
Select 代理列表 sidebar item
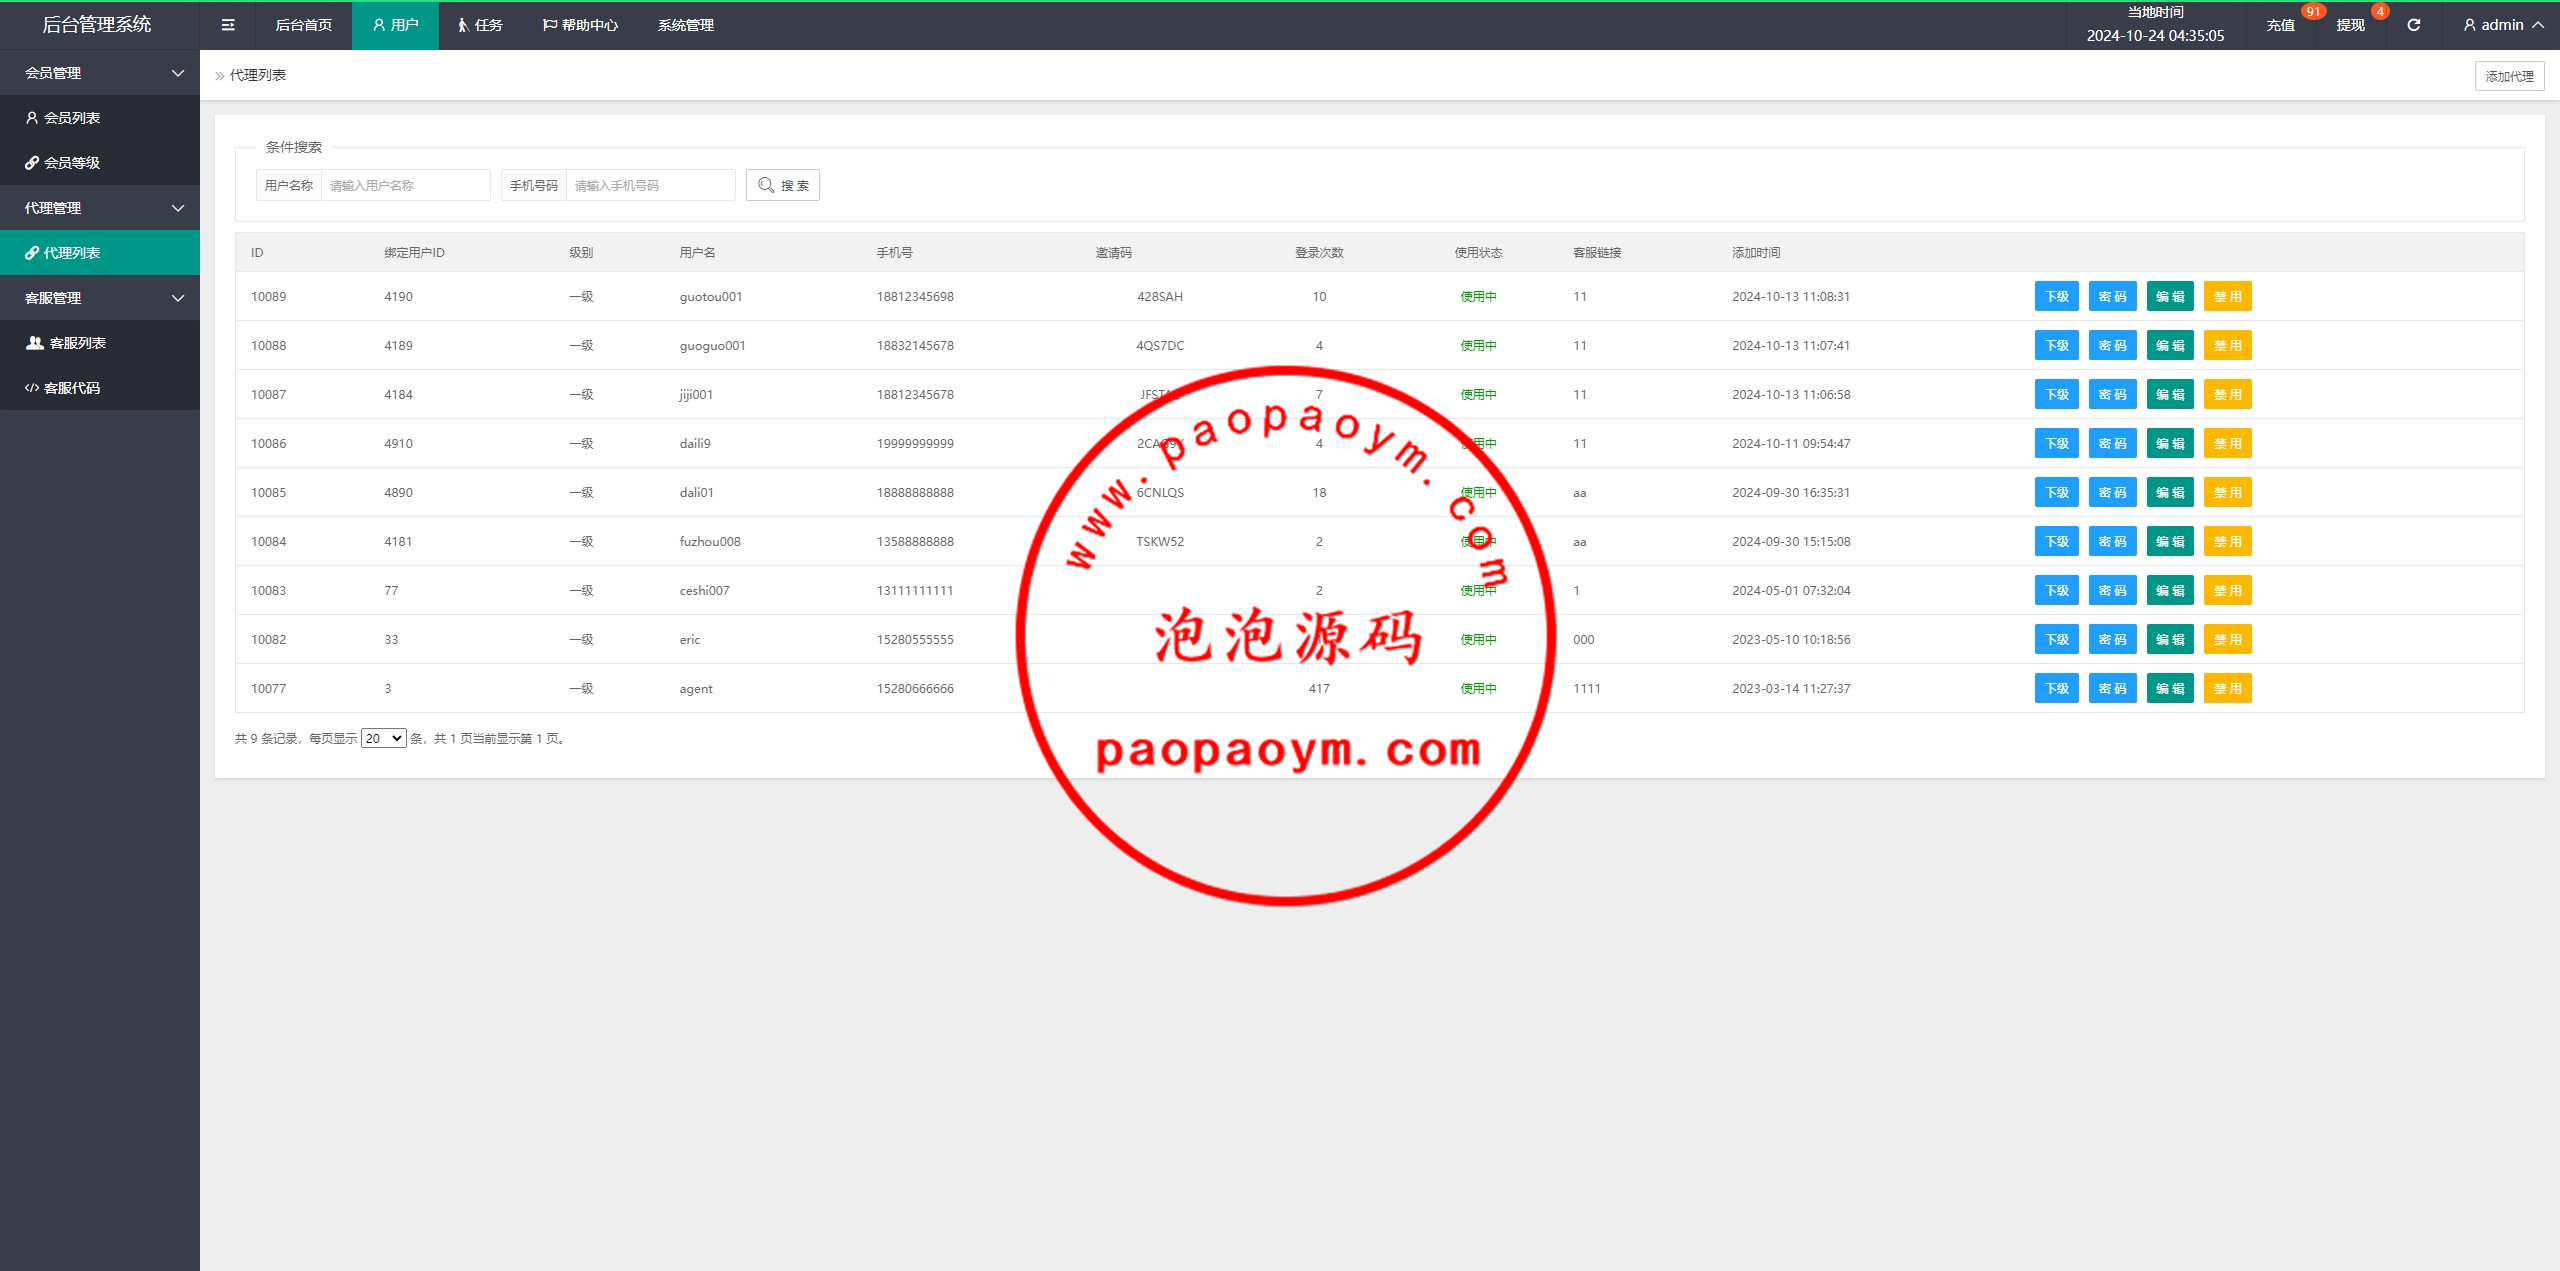(x=72, y=253)
